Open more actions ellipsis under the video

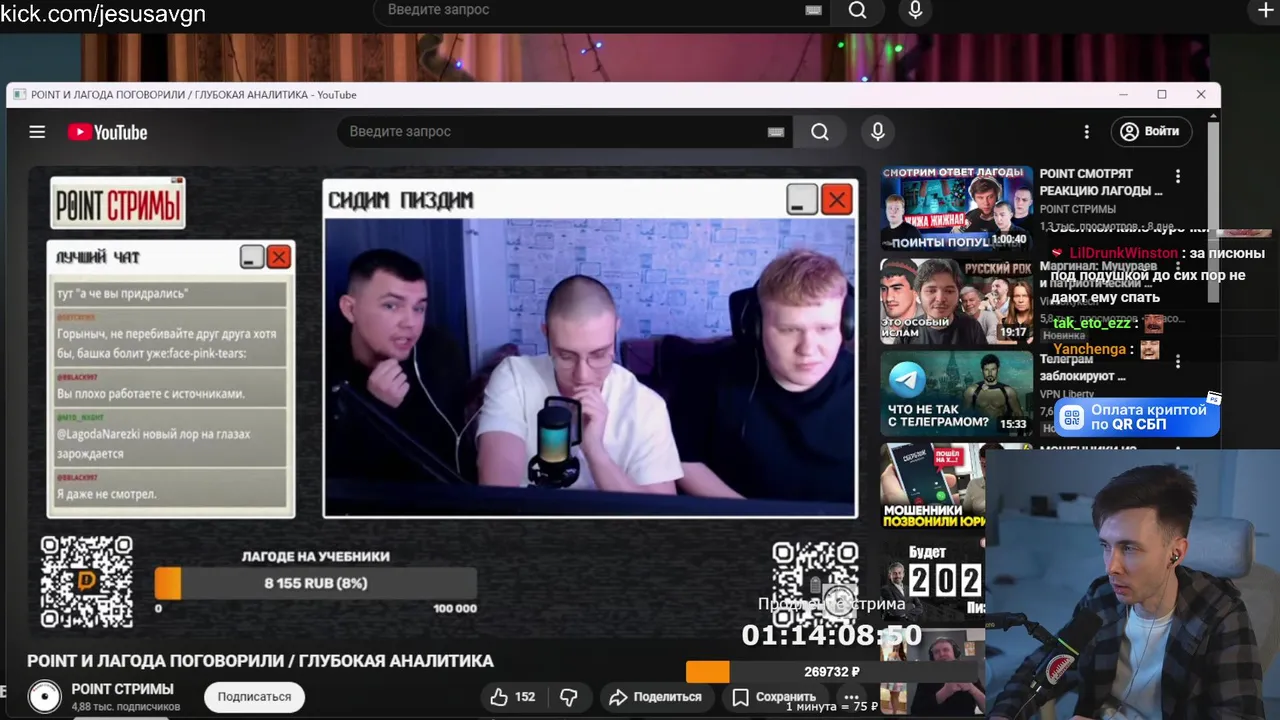pos(851,697)
